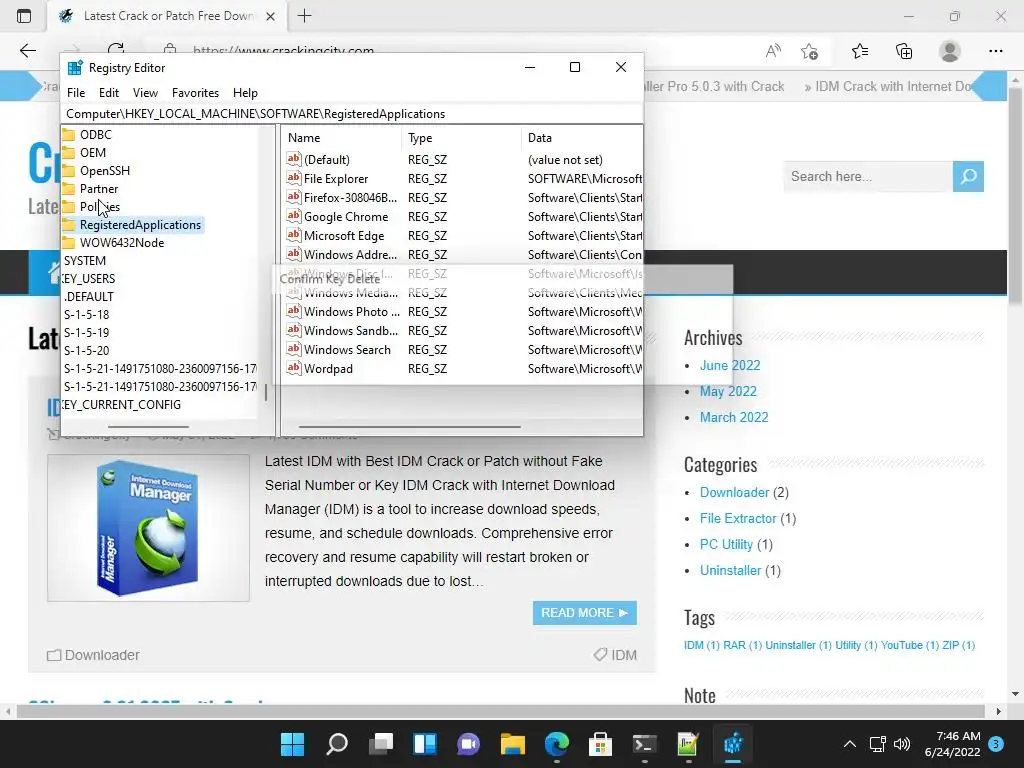Open the May 2022 archive link
Image resolution: width=1024 pixels, height=768 pixels.
pos(728,391)
